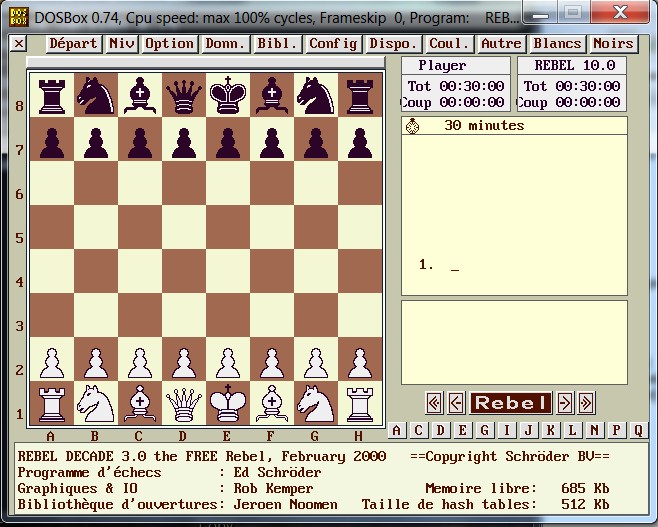658x527 pixels.
Task: Select the black bishop on c8
Action: [140, 95]
